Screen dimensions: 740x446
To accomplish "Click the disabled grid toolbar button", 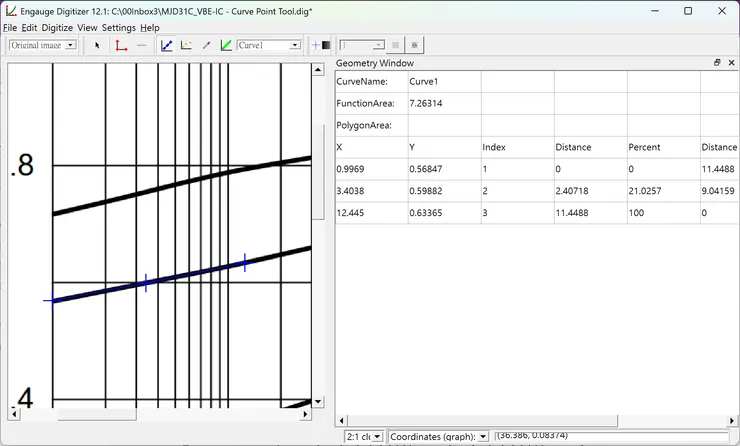I will pyautogui.click(x=395, y=45).
